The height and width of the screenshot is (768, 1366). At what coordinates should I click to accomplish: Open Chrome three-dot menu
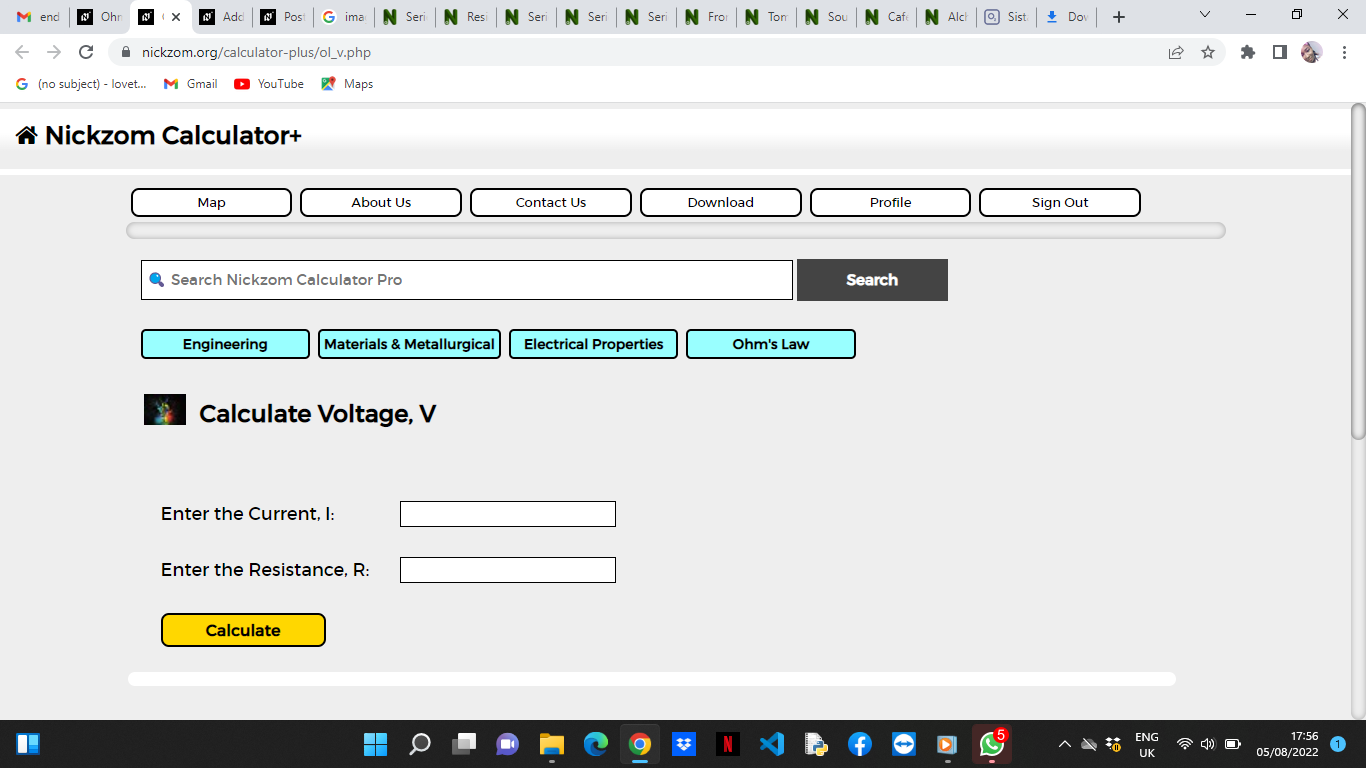point(1344,52)
